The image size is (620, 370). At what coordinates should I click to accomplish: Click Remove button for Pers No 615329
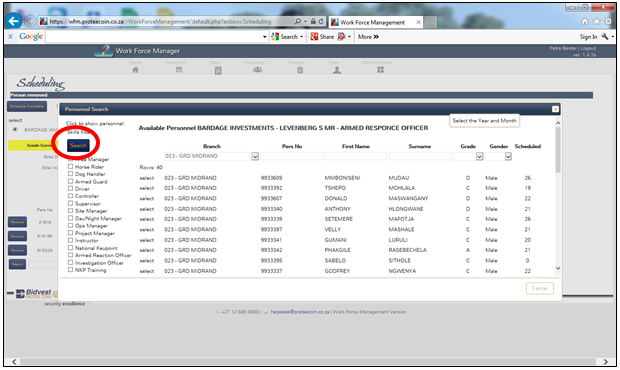click(17, 250)
